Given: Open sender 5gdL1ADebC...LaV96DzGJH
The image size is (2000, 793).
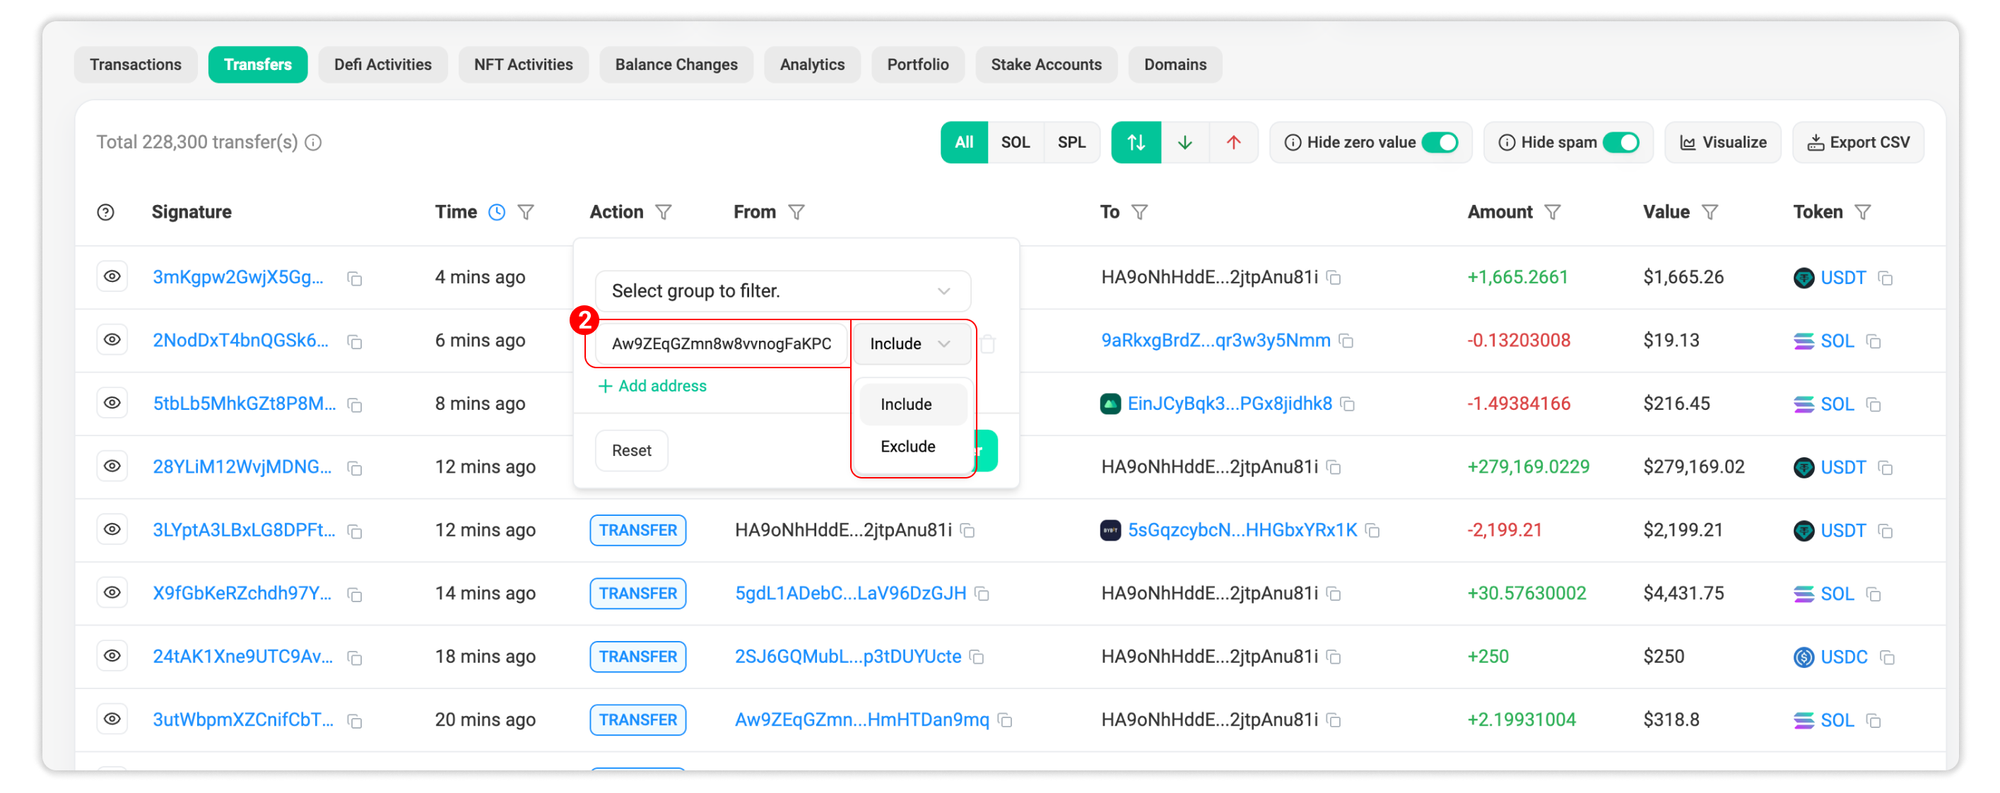Looking at the screenshot, I should pos(851,593).
